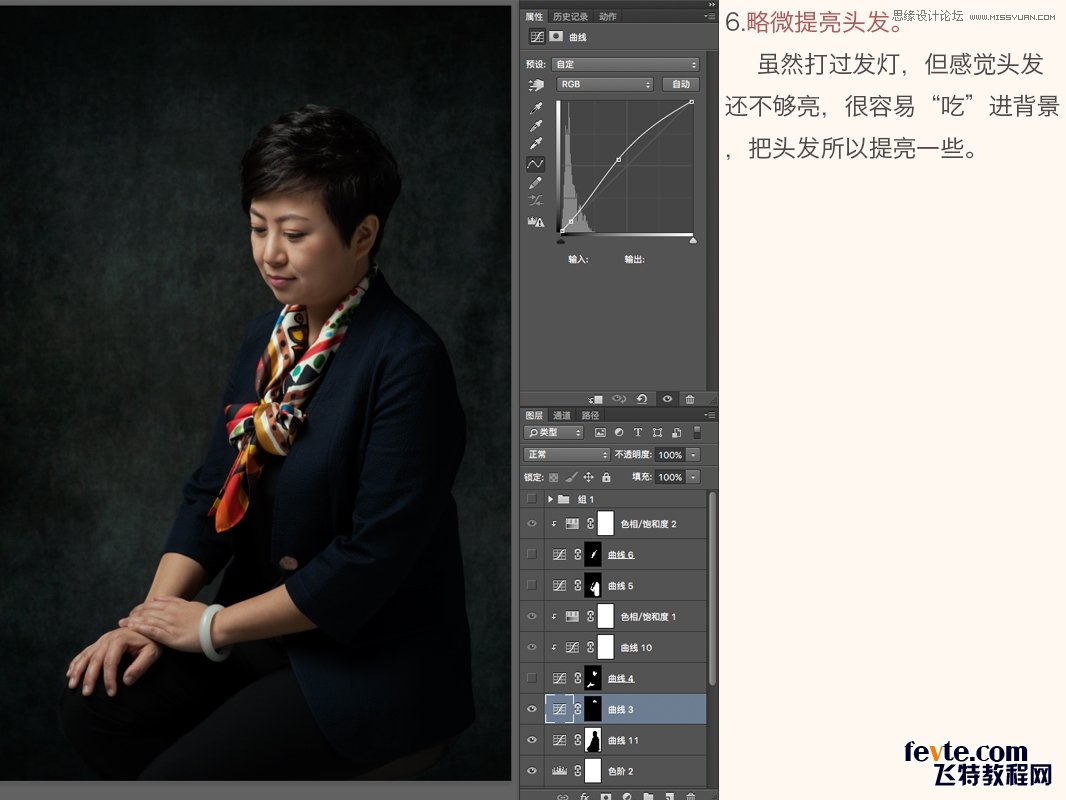Lock position move icon
Viewport: 1066px width, 800px height.
[589, 477]
